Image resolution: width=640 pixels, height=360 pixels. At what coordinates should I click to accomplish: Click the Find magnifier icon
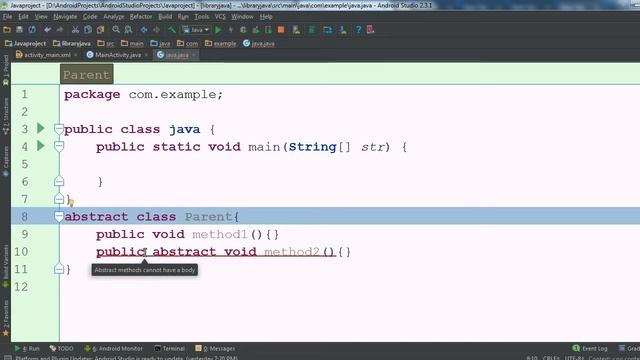116,30
